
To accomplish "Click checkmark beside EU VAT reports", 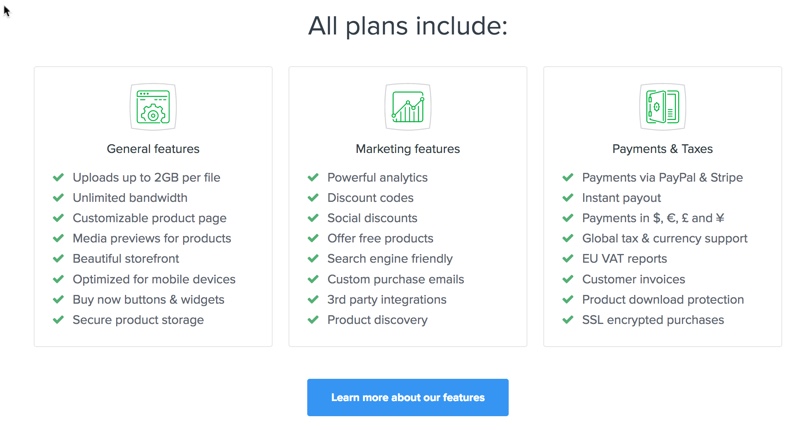I will [568, 259].
